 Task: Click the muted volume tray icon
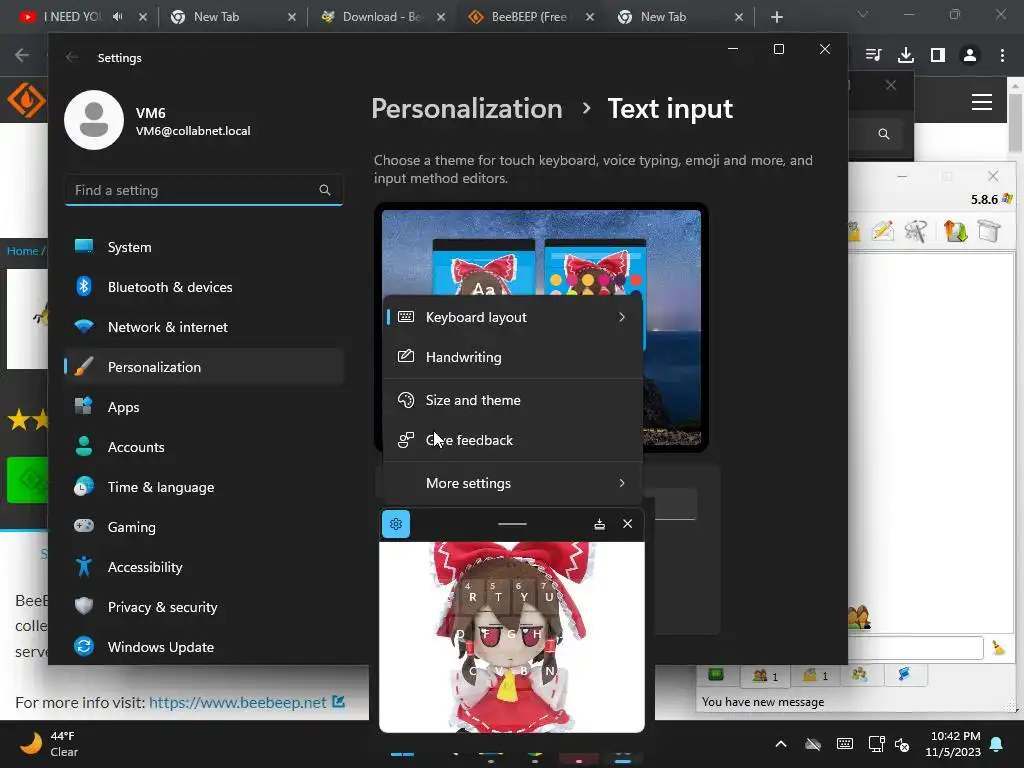tap(902, 744)
